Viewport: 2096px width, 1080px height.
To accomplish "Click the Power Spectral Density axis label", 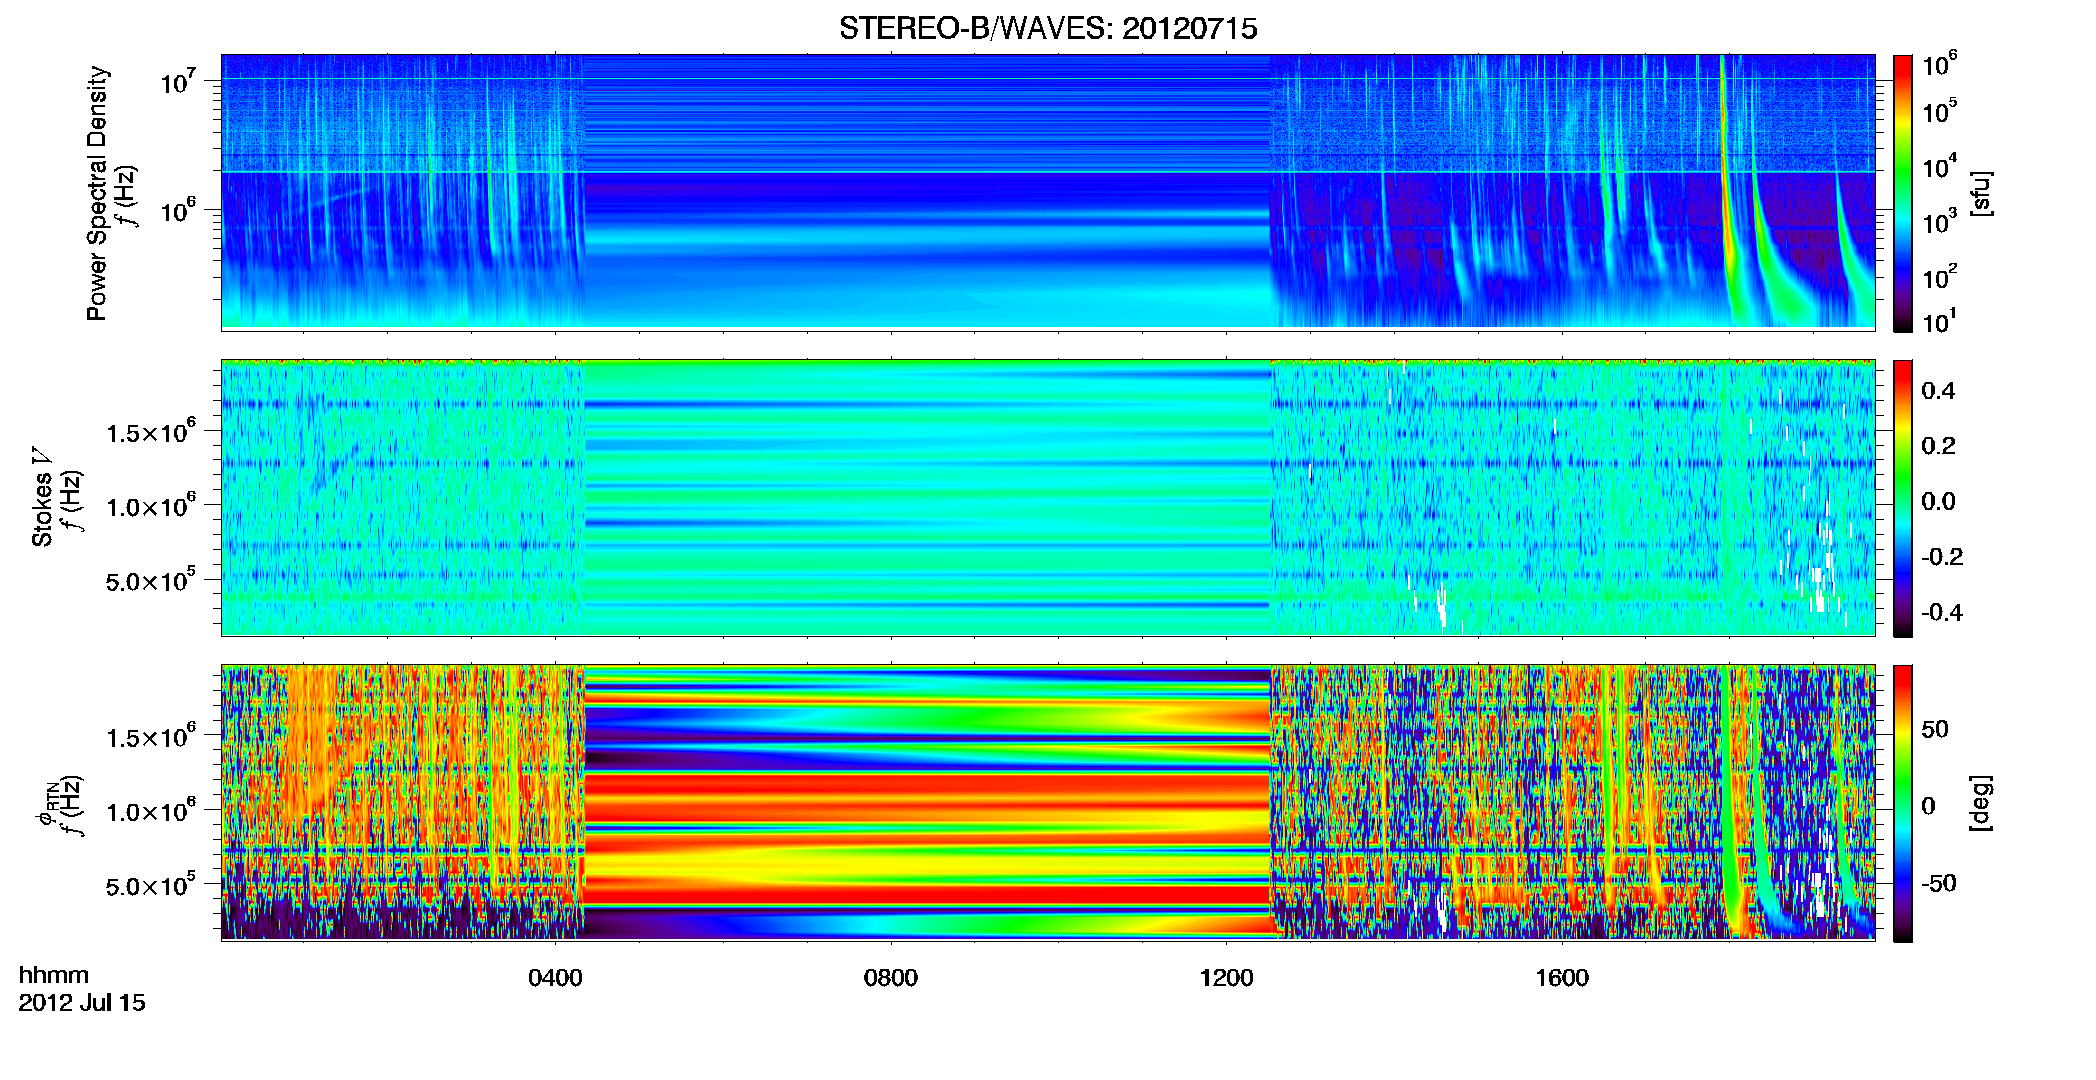I will (97, 193).
